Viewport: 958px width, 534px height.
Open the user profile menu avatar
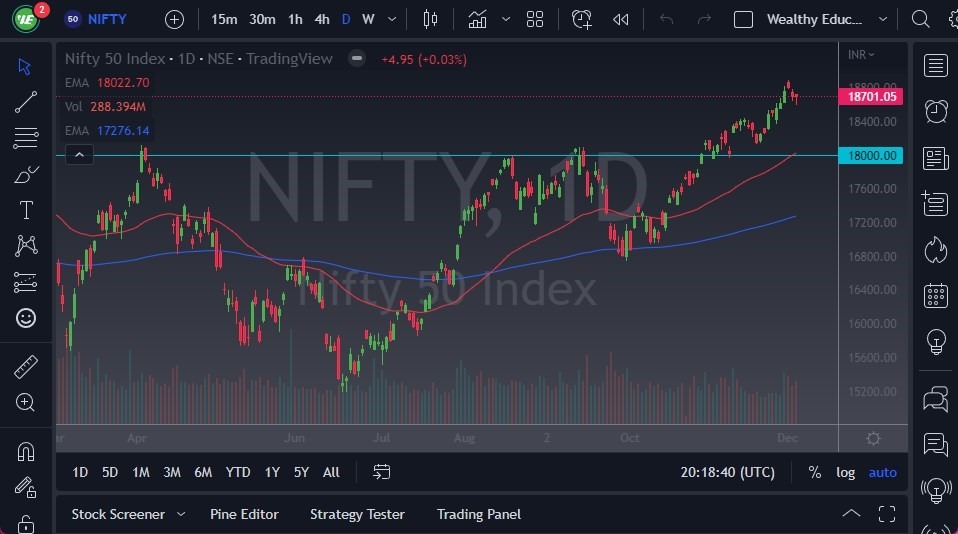[x=26, y=20]
